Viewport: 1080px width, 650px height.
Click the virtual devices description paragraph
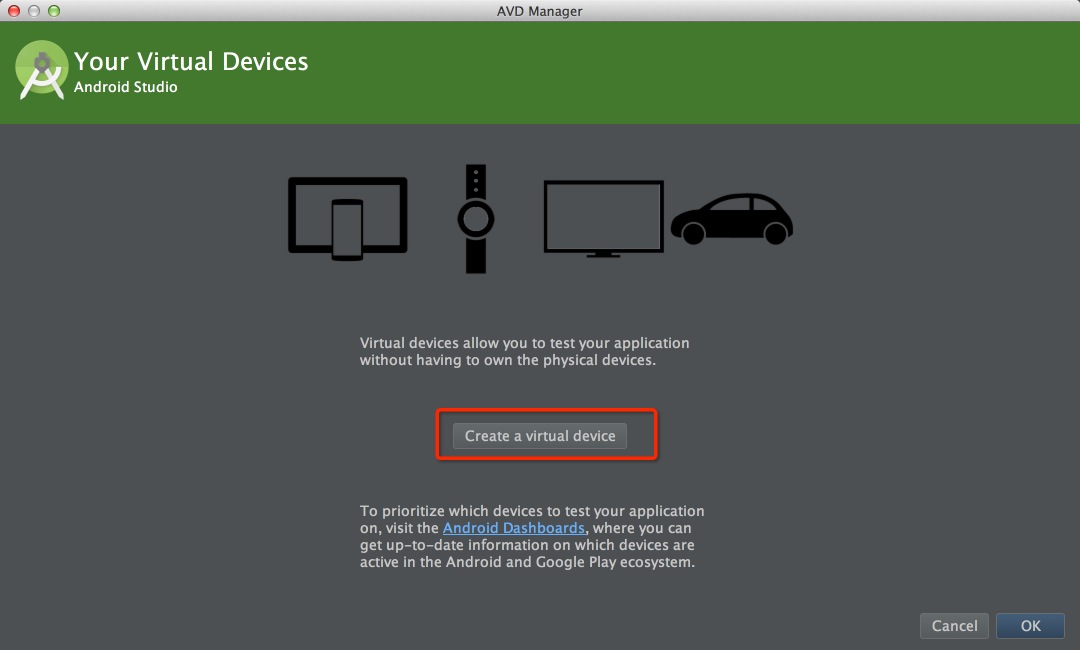(x=524, y=351)
